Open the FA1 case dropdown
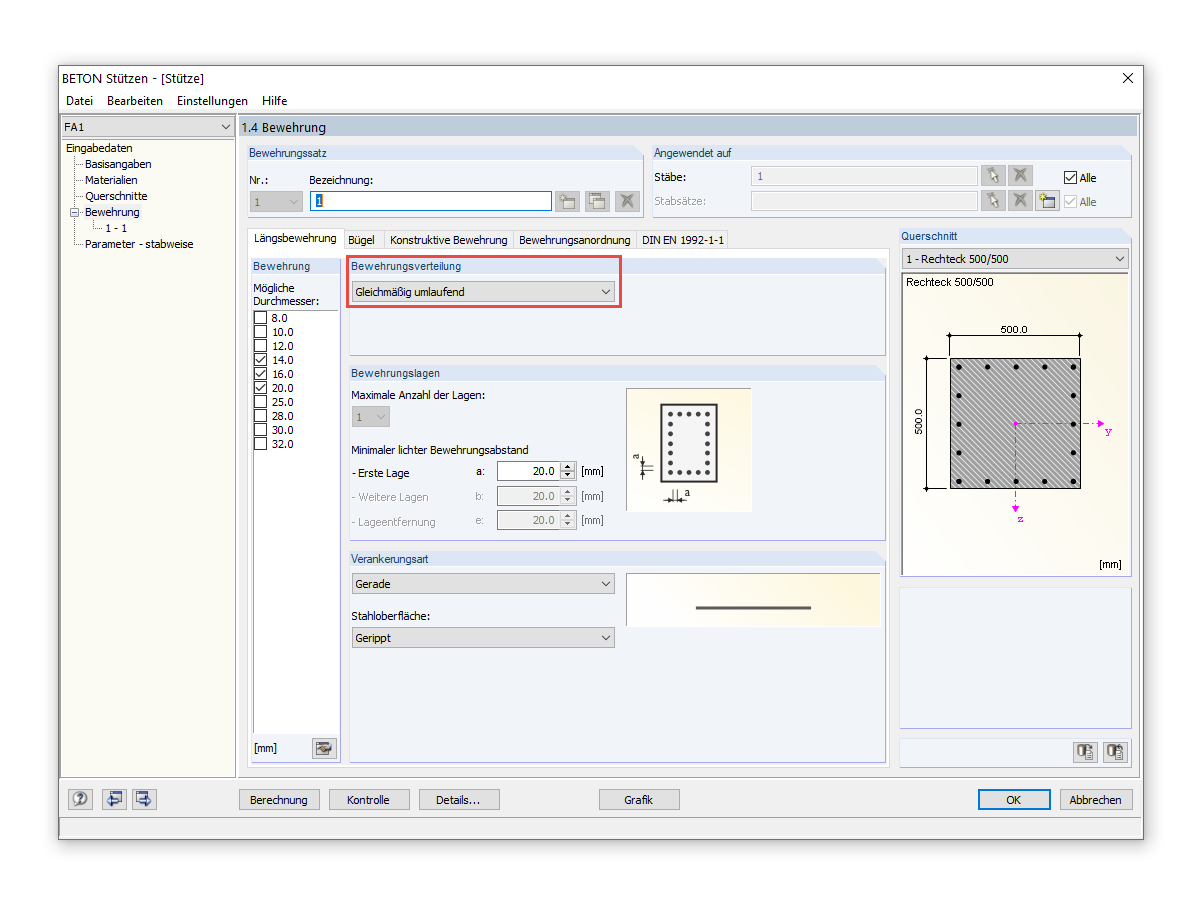Viewport: 1200px width, 900px height. tap(147, 127)
